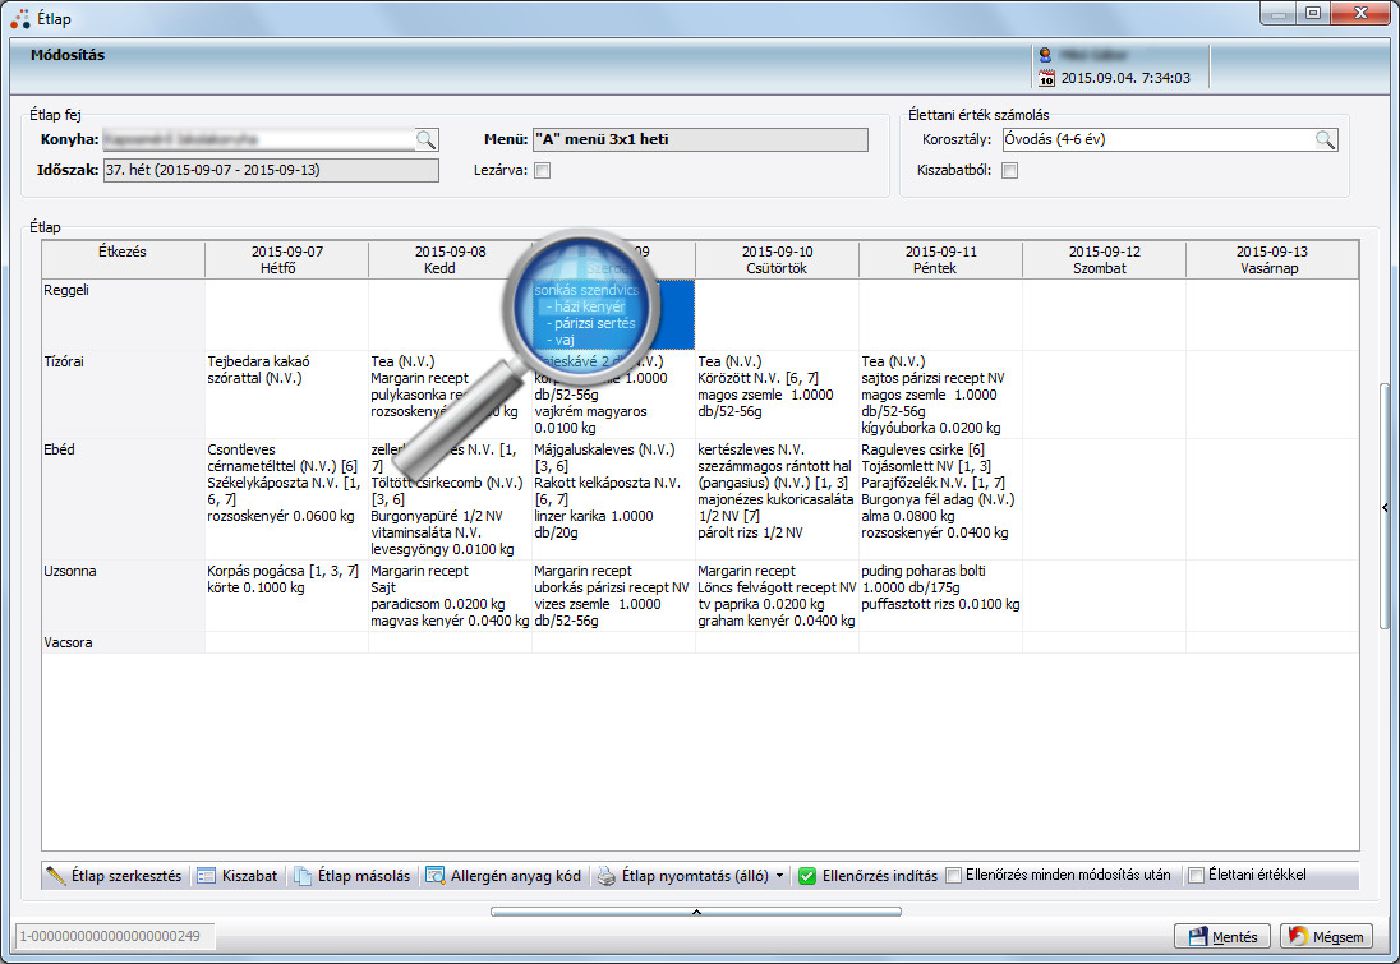This screenshot has height=964, width=1400.
Task: Enable the Élettani értékkel checkbox
Action: [x=1196, y=876]
